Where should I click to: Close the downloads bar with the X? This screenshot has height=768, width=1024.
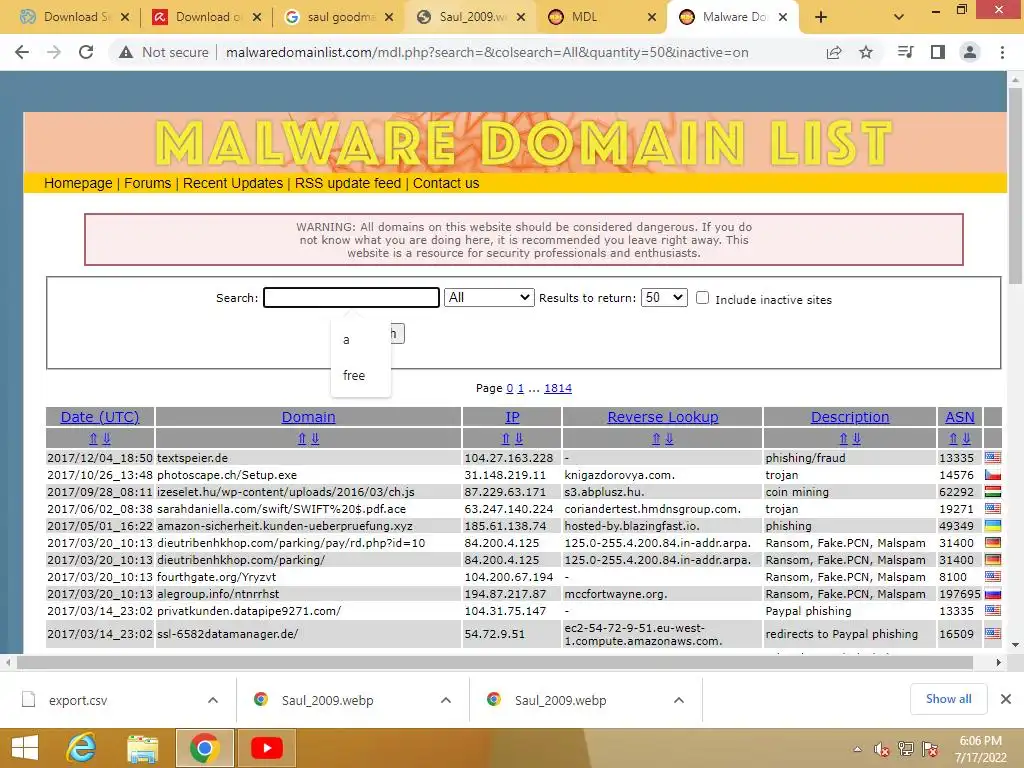pyautogui.click(x=1006, y=699)
